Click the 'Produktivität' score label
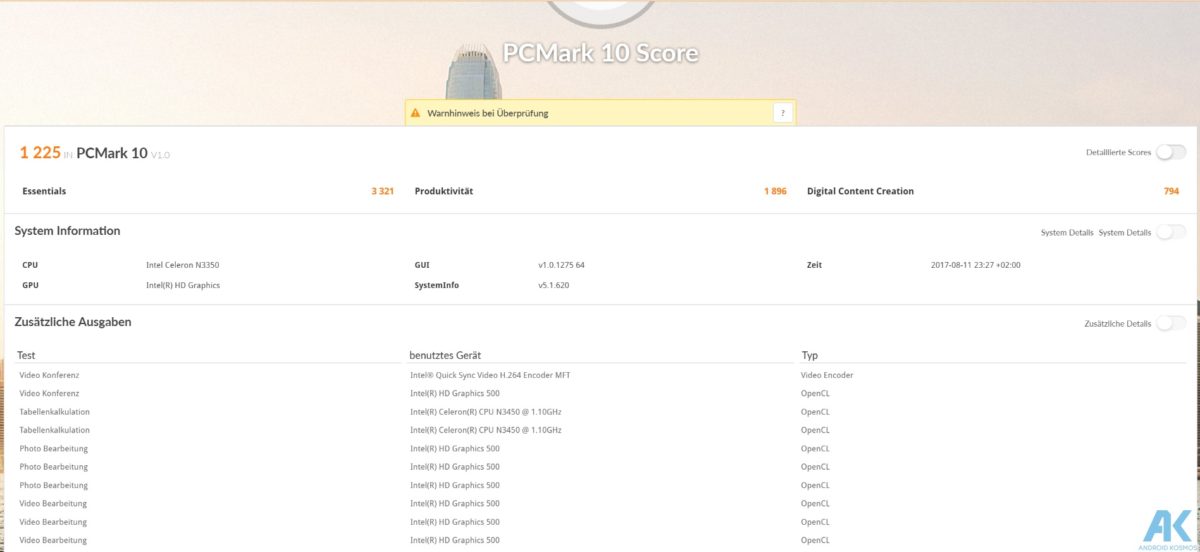This screenshot has width=1200, height=552. click(444, 191)
